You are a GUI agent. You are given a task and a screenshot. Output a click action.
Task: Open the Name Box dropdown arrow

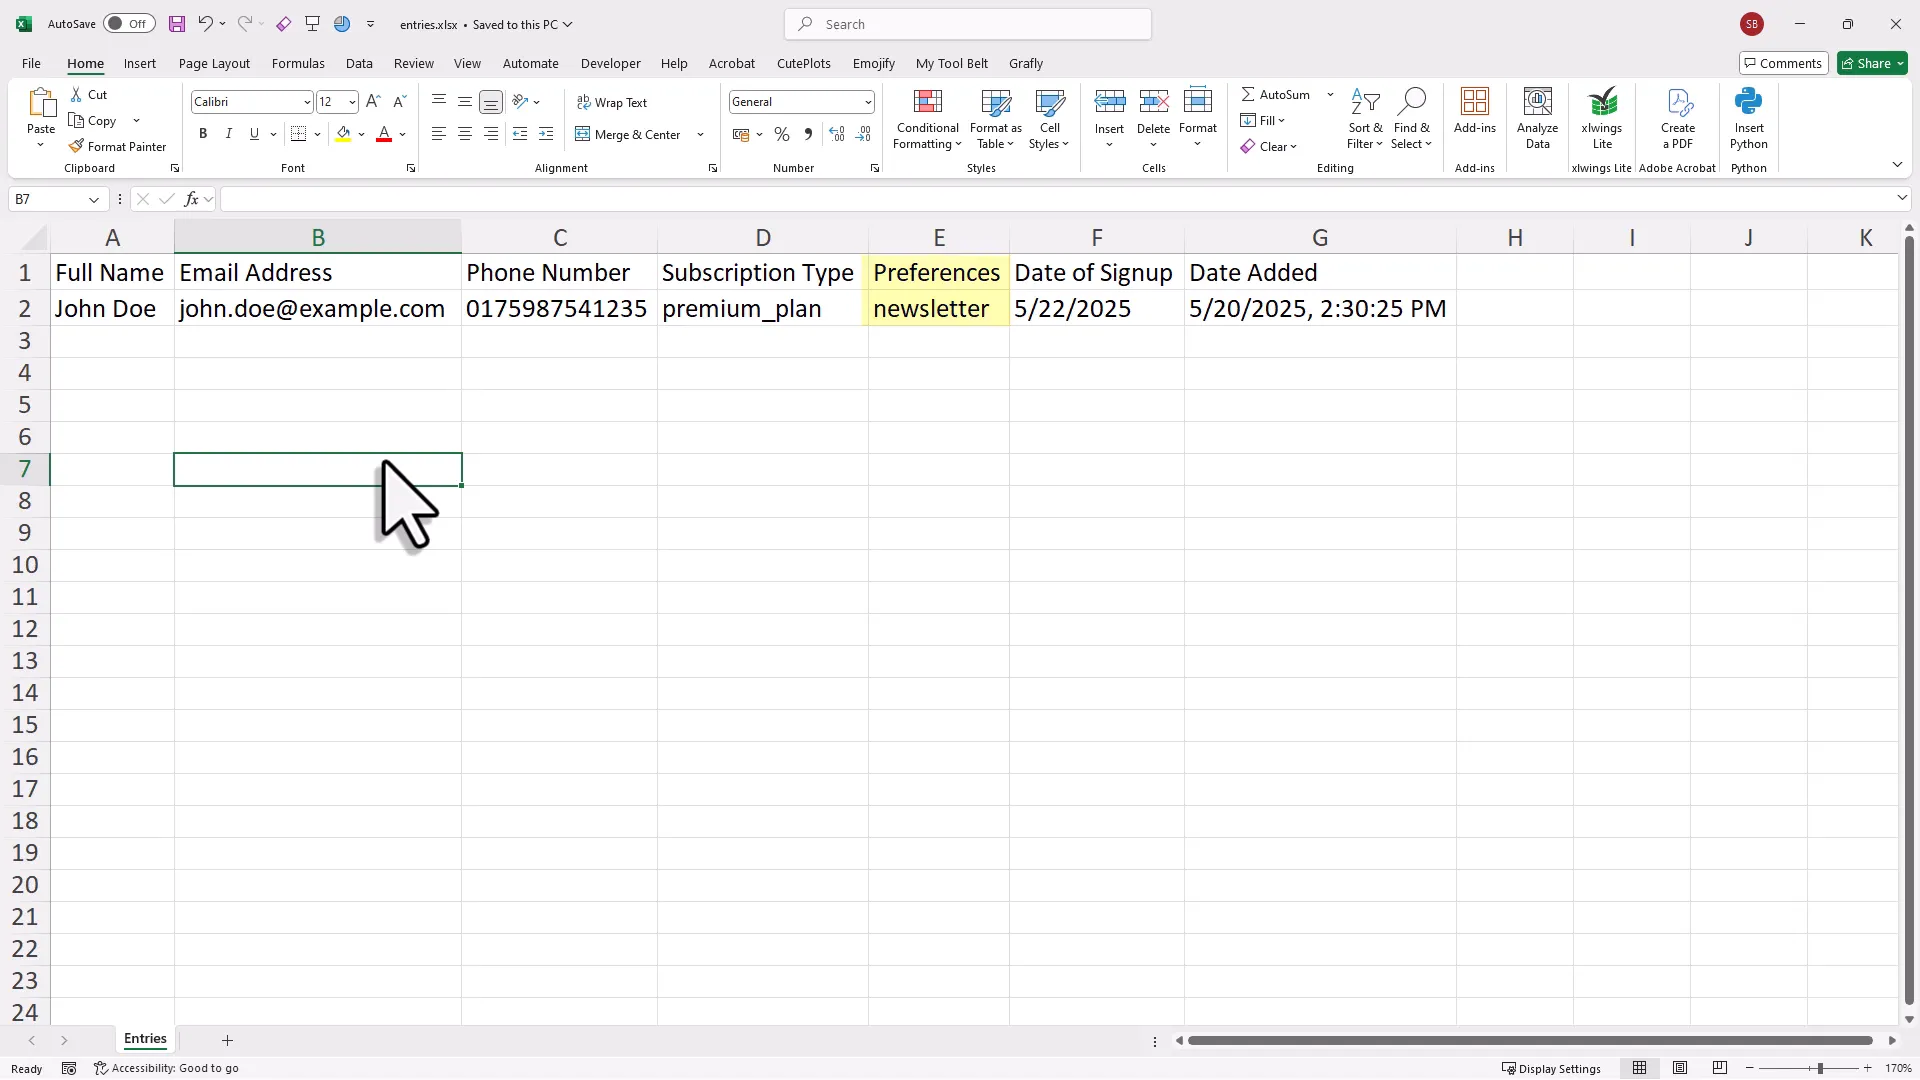click(x=94, y=199)
